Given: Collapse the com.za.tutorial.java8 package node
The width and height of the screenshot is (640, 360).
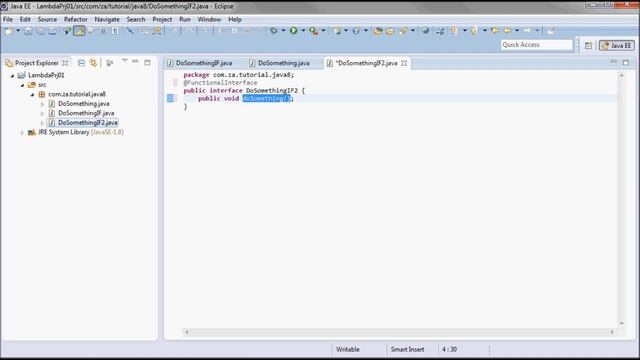Looking at the screenshot, I should [32, 95].
